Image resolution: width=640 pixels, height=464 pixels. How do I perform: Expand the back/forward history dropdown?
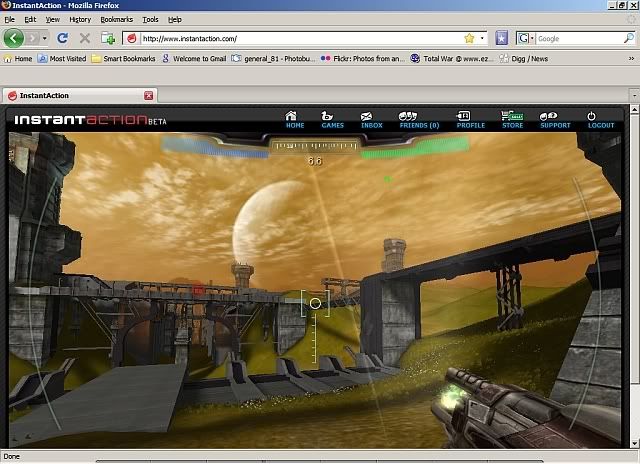42,38
